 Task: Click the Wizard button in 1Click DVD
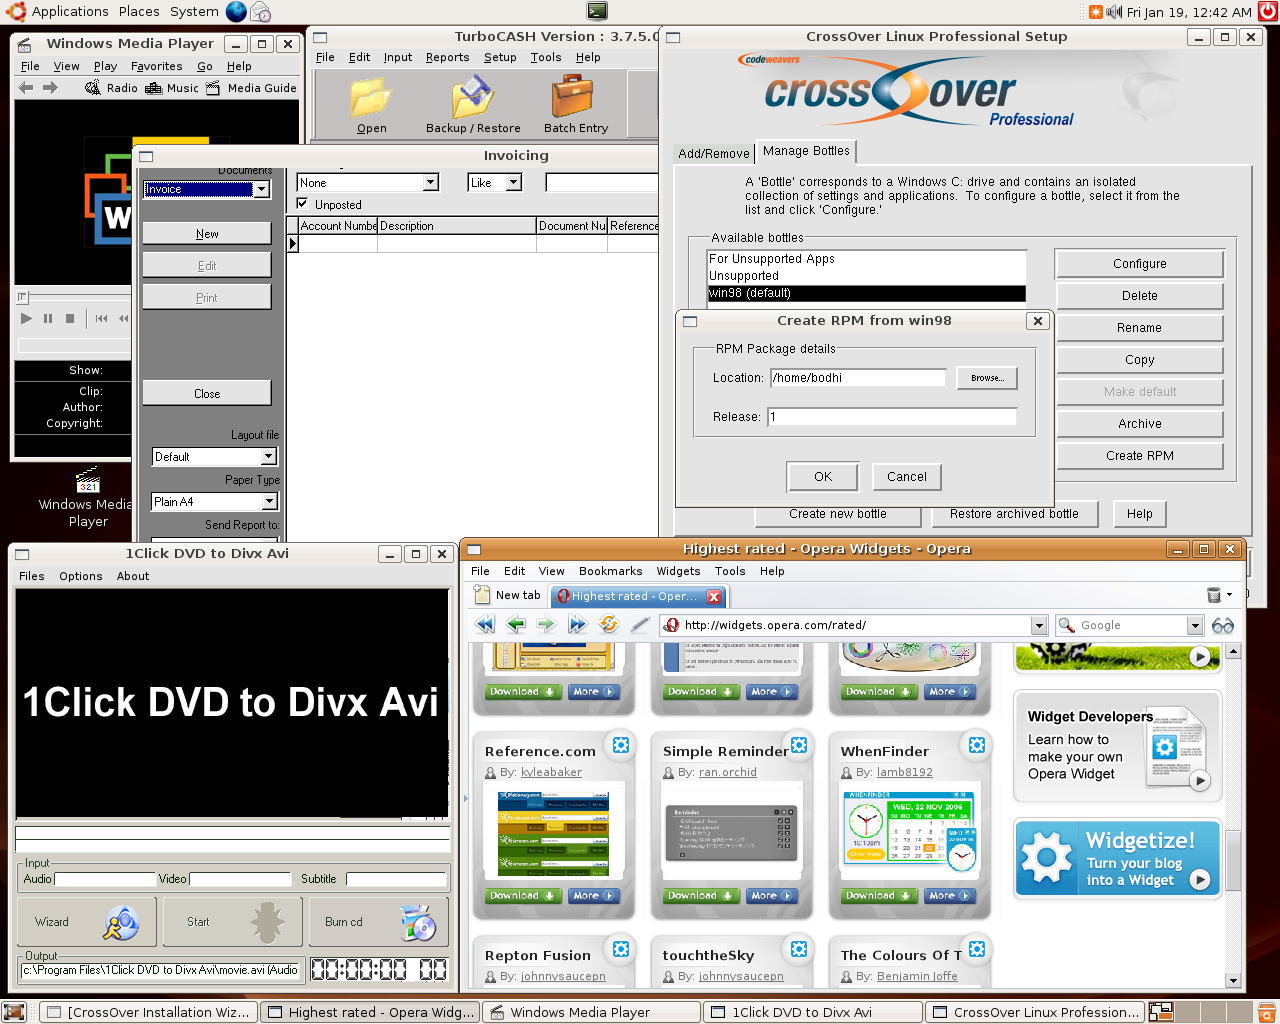pos(87,922)
